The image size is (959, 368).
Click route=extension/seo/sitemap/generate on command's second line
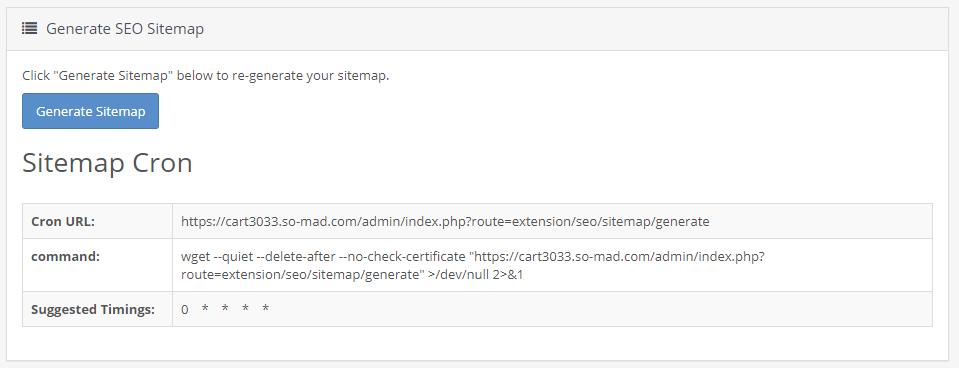pos(303,275)
